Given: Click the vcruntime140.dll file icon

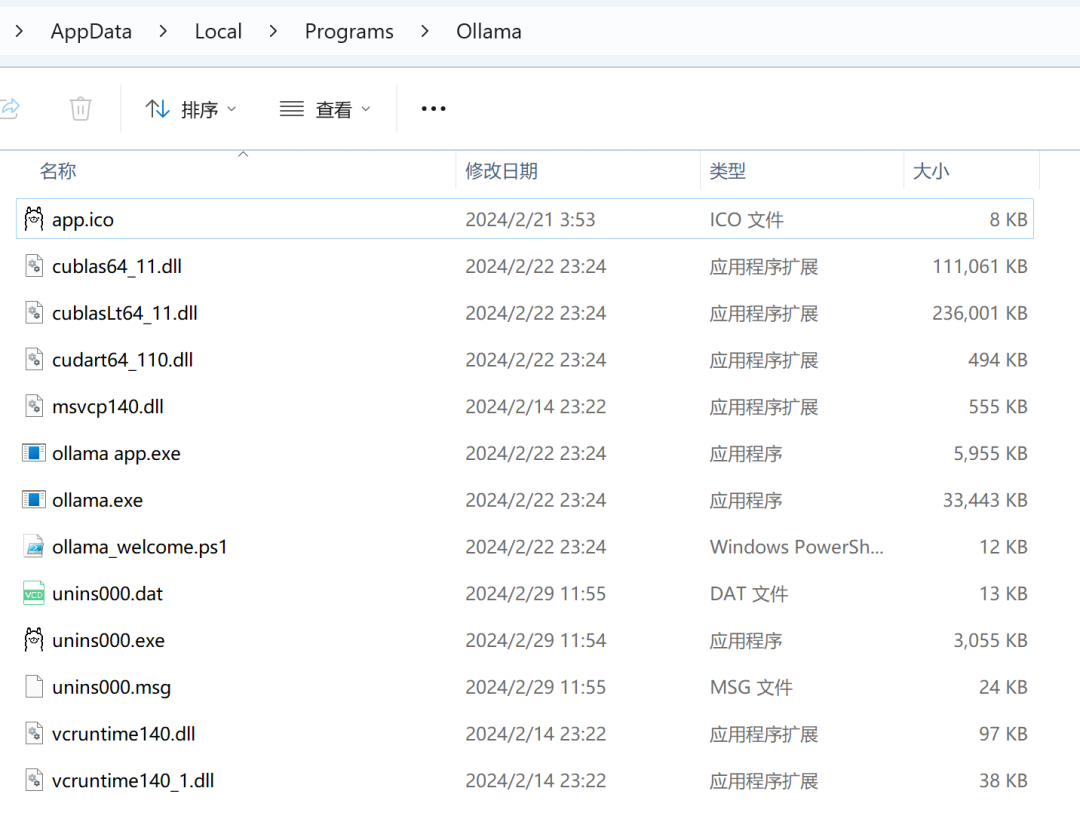Looking at the screenshot, I should (x=34, y=734).
